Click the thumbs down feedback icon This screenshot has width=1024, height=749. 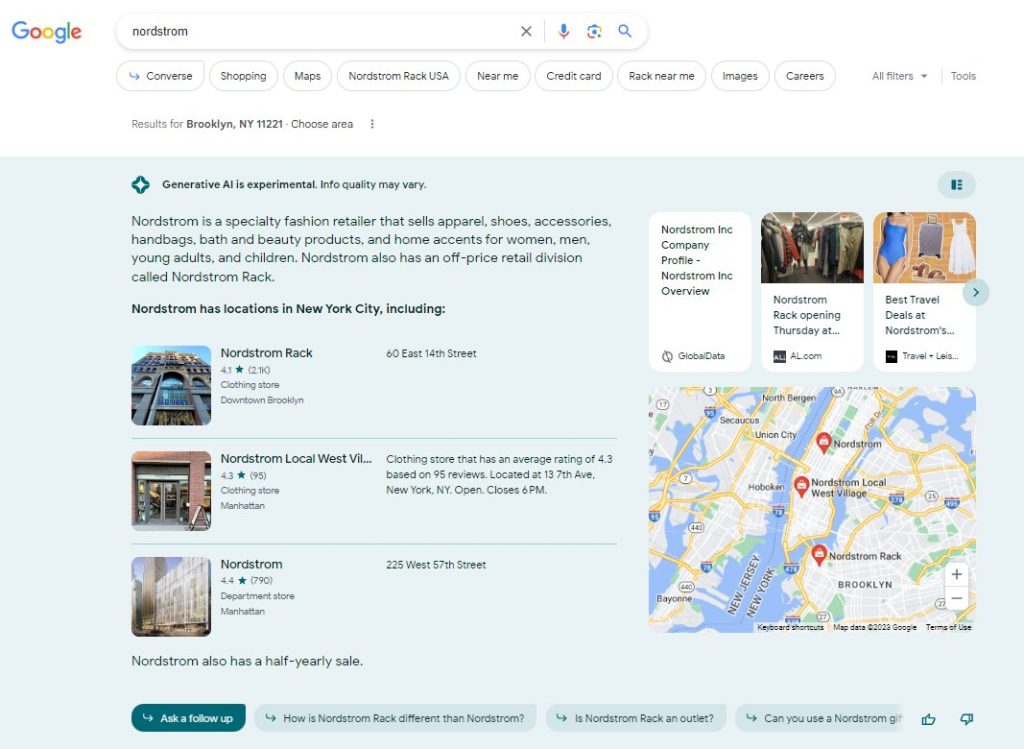coord(966,718)
